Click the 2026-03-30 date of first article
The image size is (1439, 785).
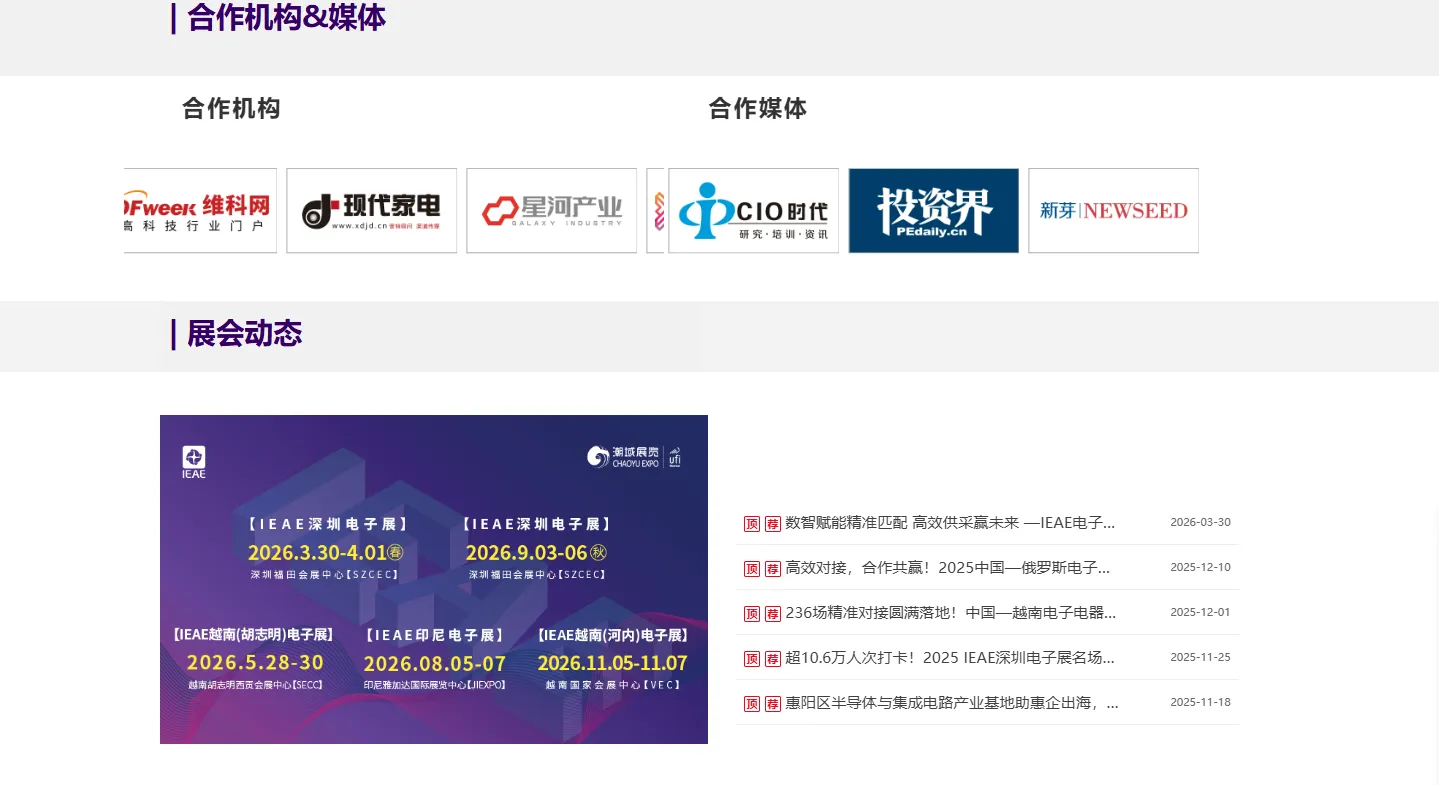[x=1200, y=522]
